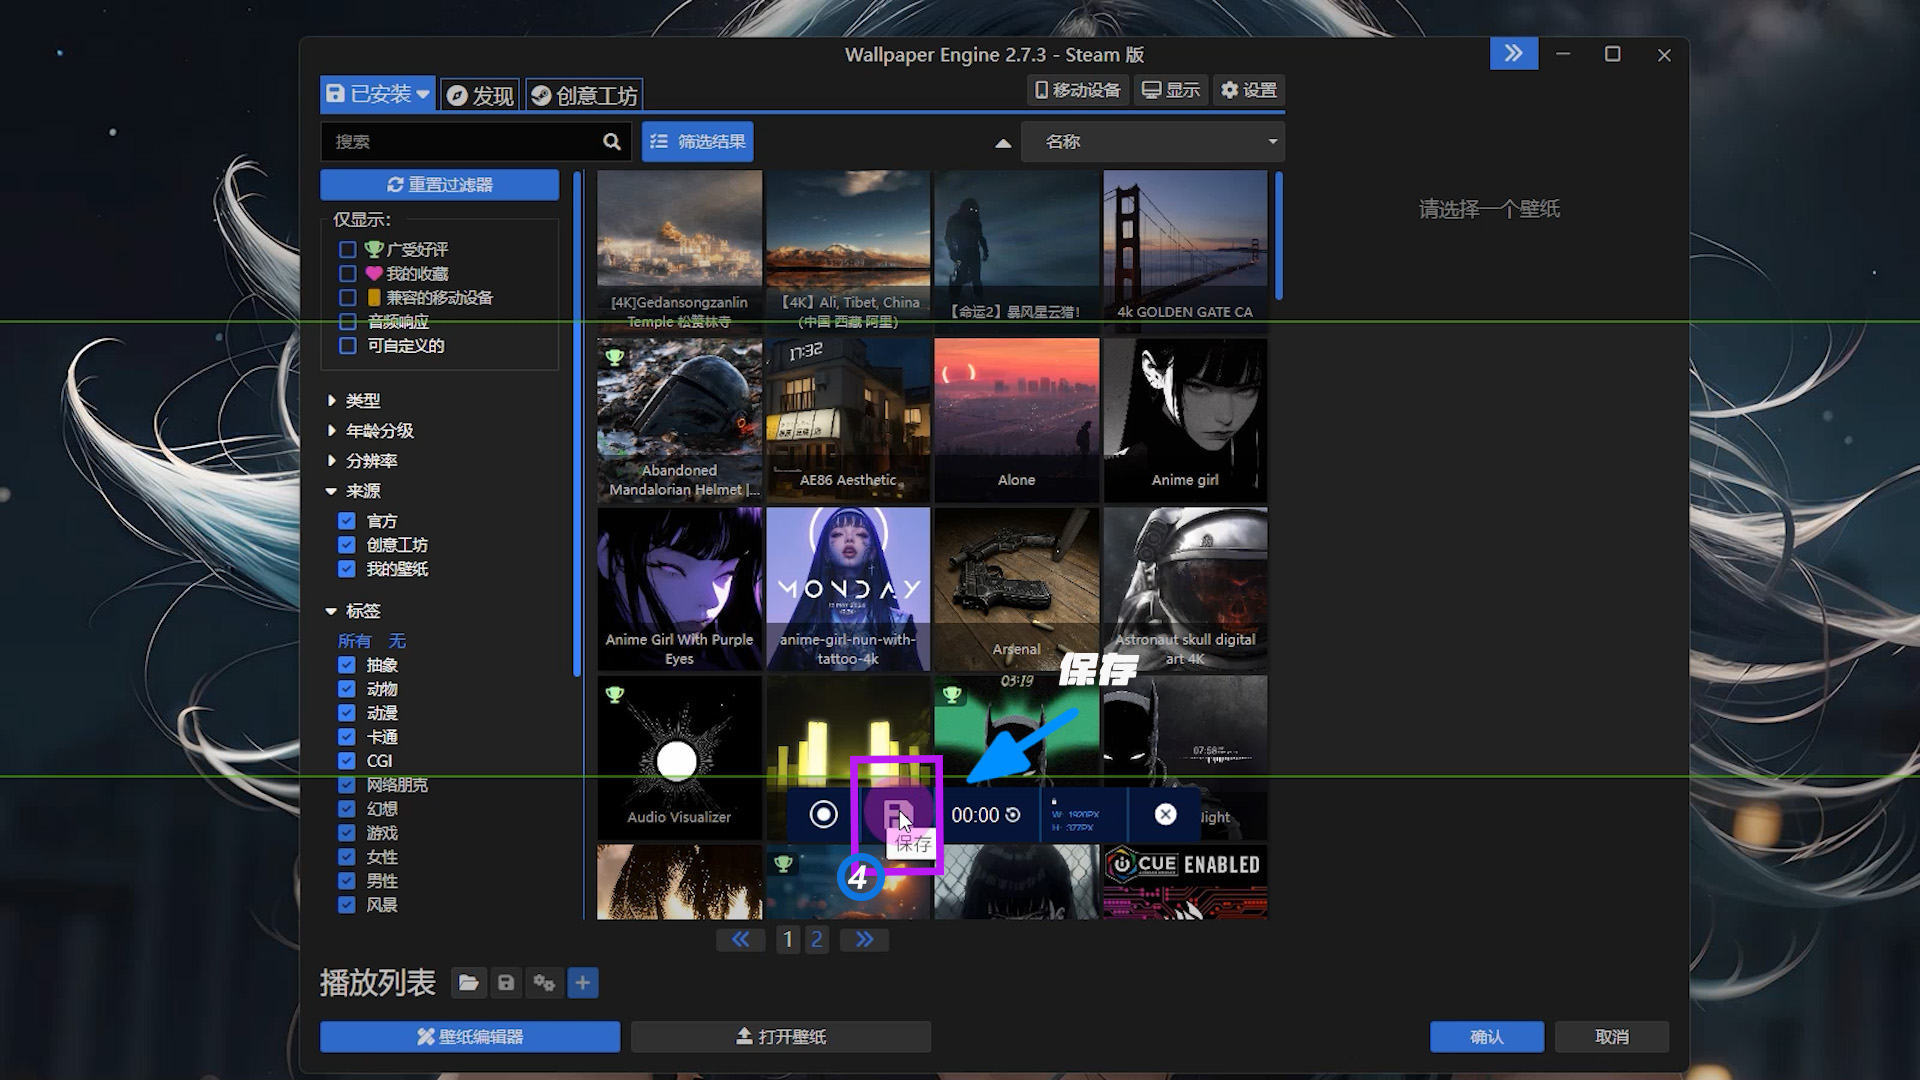Enable 广受好评 filter checkbox
Viewport: 1920px width, 1080px height.
pyautogui.click(x=348, y=250)
